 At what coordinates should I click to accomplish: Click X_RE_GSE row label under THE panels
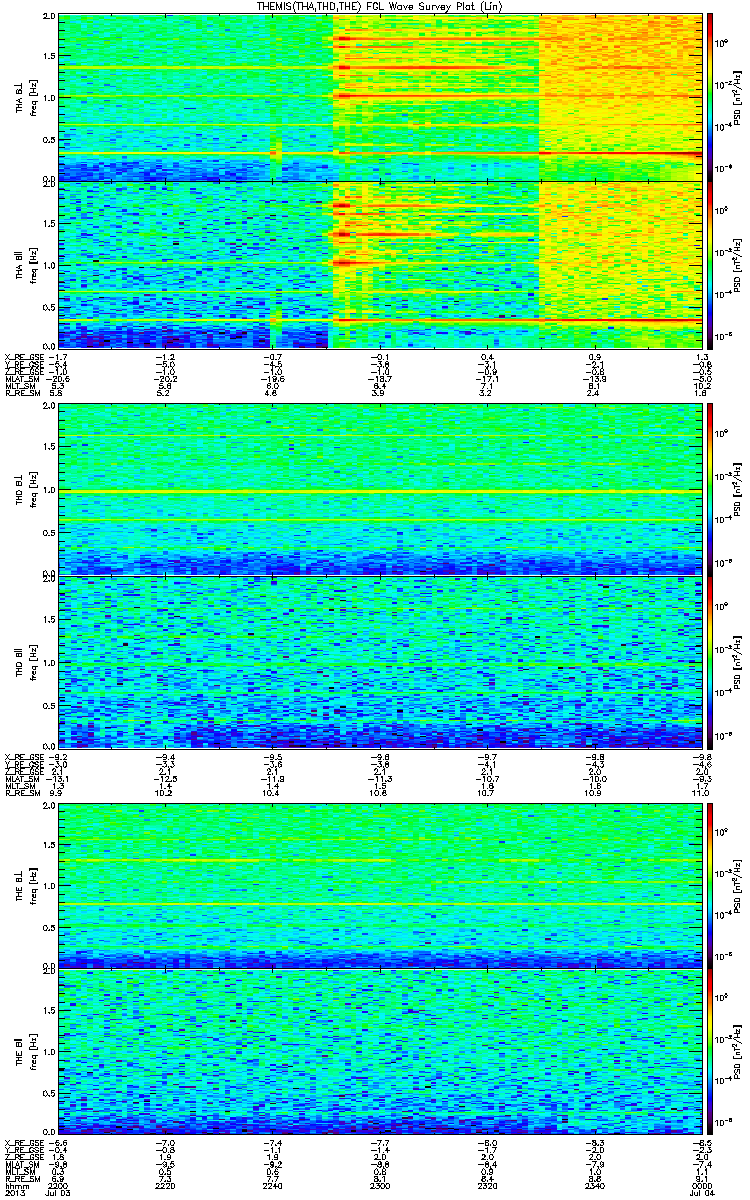pos(22,1141)
